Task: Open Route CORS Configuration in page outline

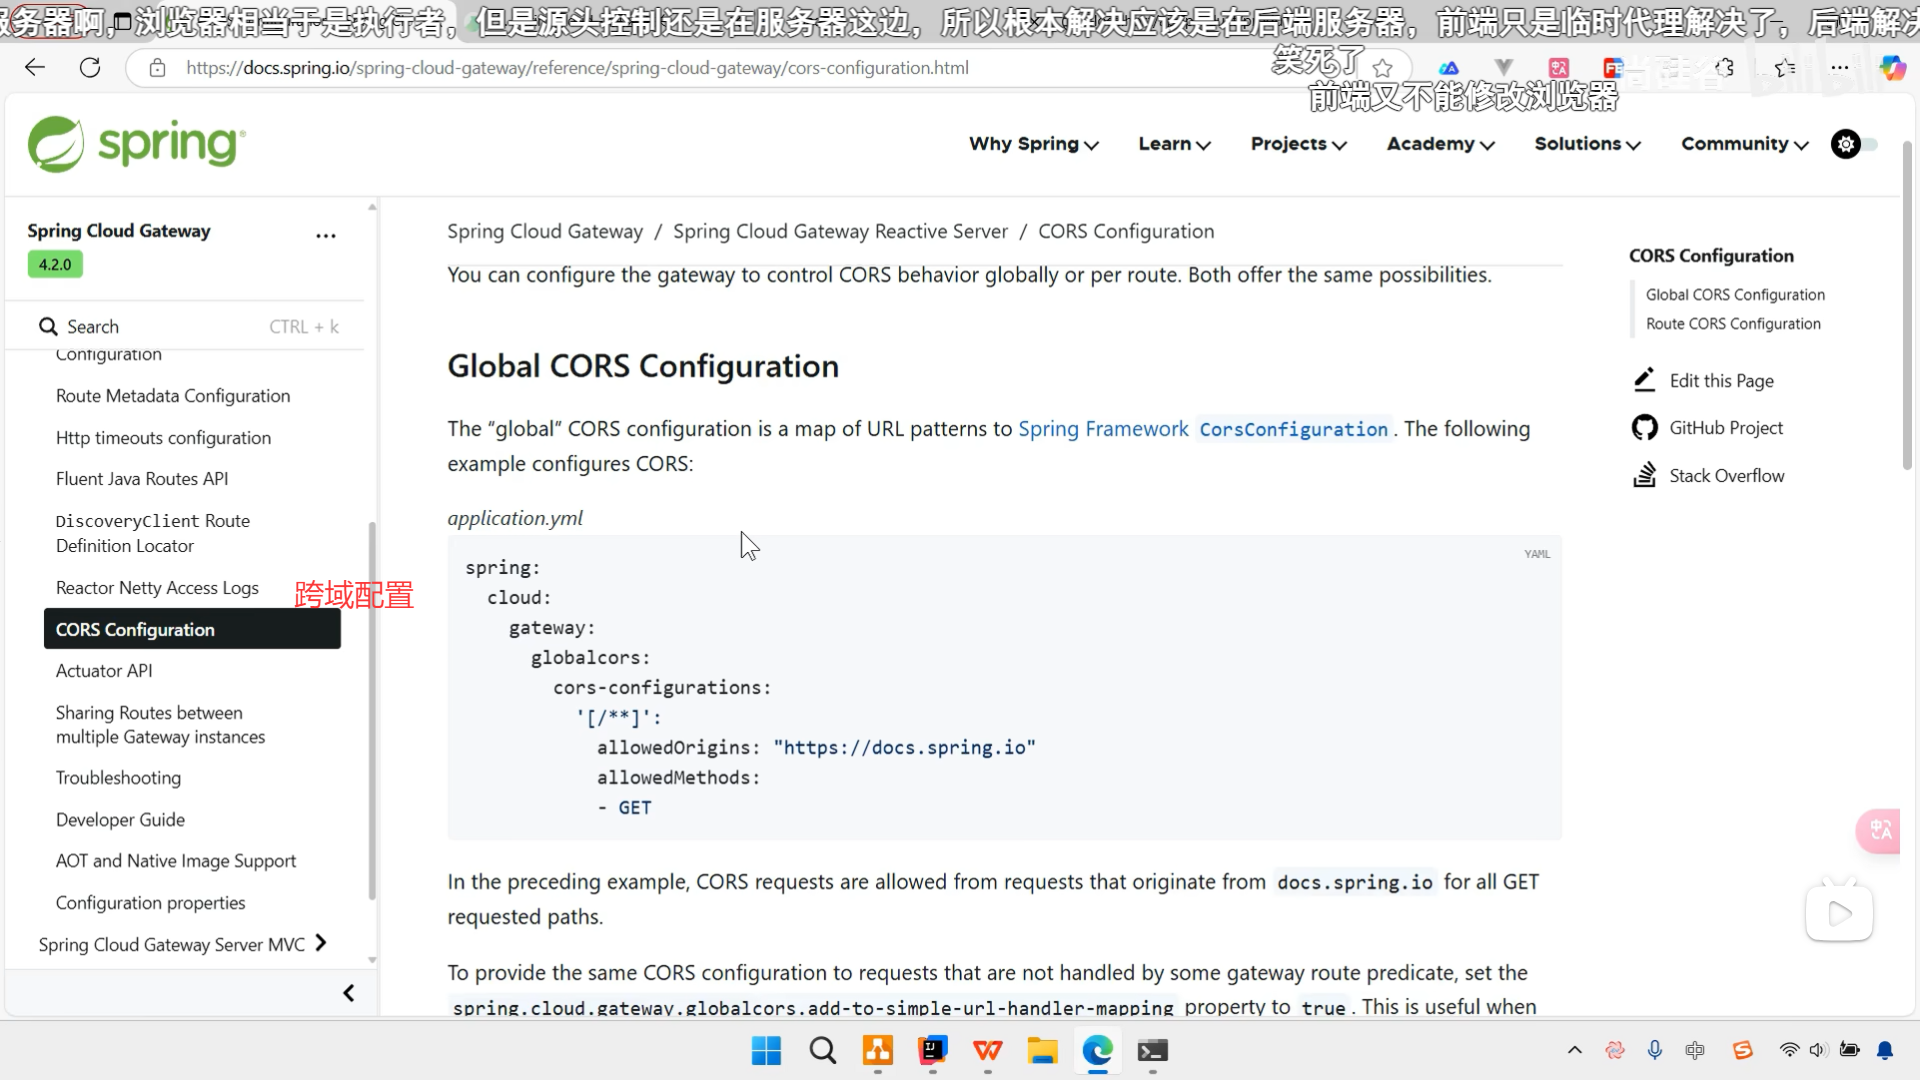Action: pyautogui.click(x=1733, y=324)
